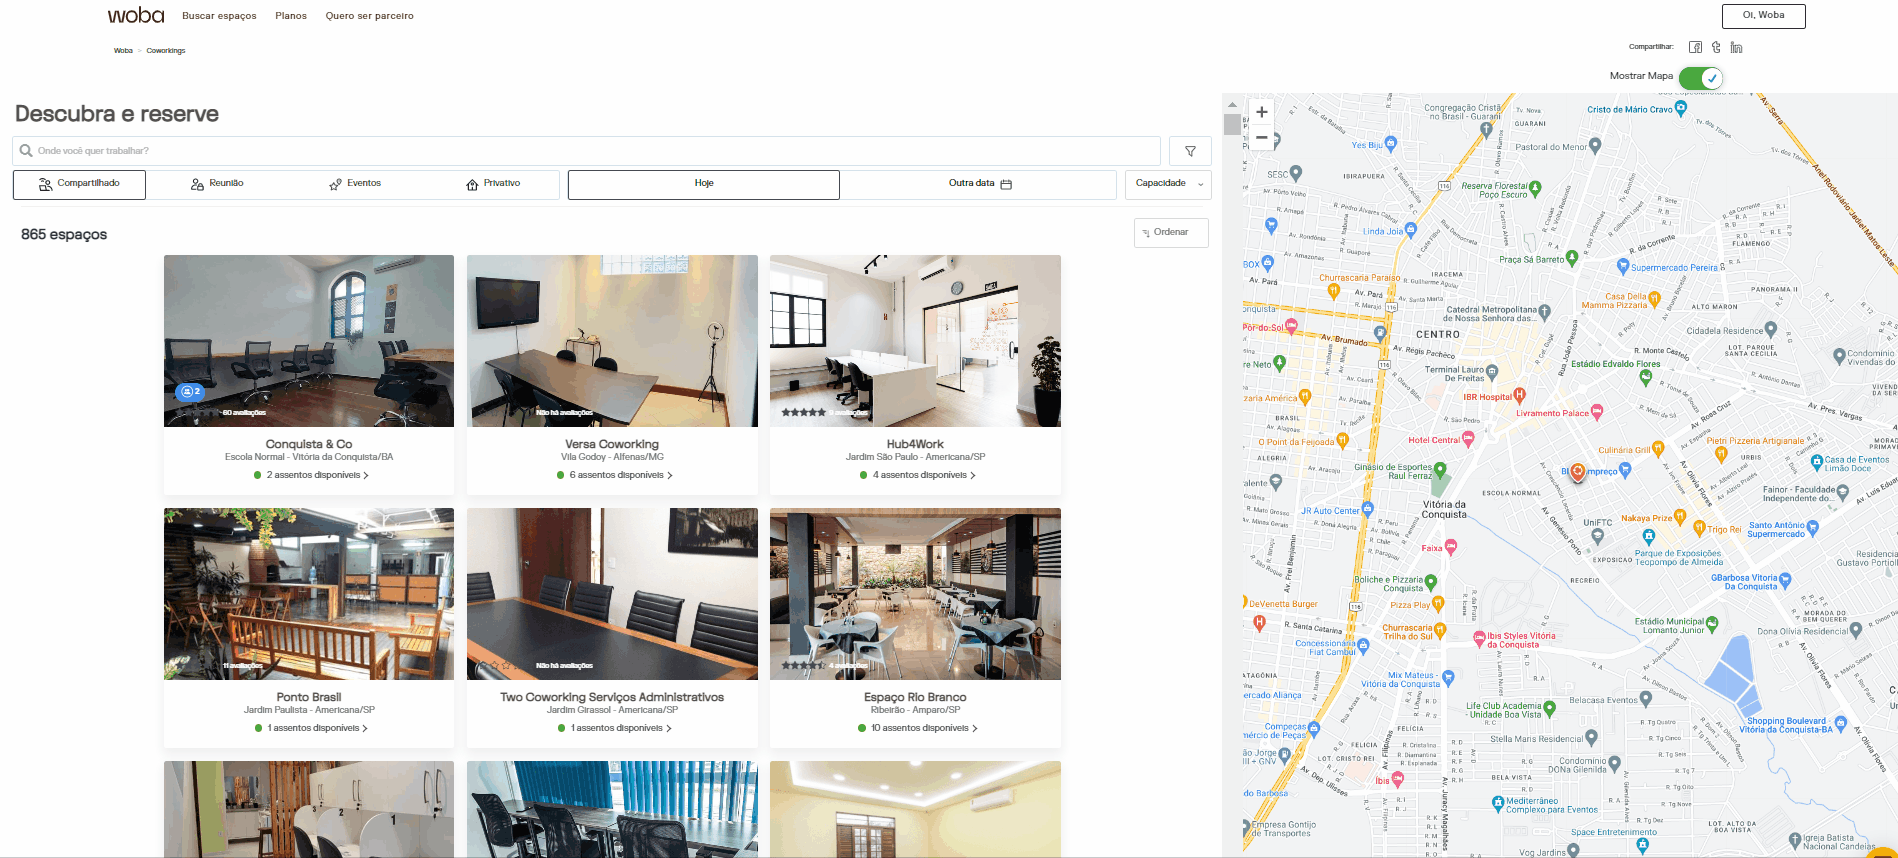Expand 2 assentos disponíveis for Conquista & Co
Image resolution: width=1898 pixels, height=858 pixels.
pyautogui.click(x=312, y=475)
